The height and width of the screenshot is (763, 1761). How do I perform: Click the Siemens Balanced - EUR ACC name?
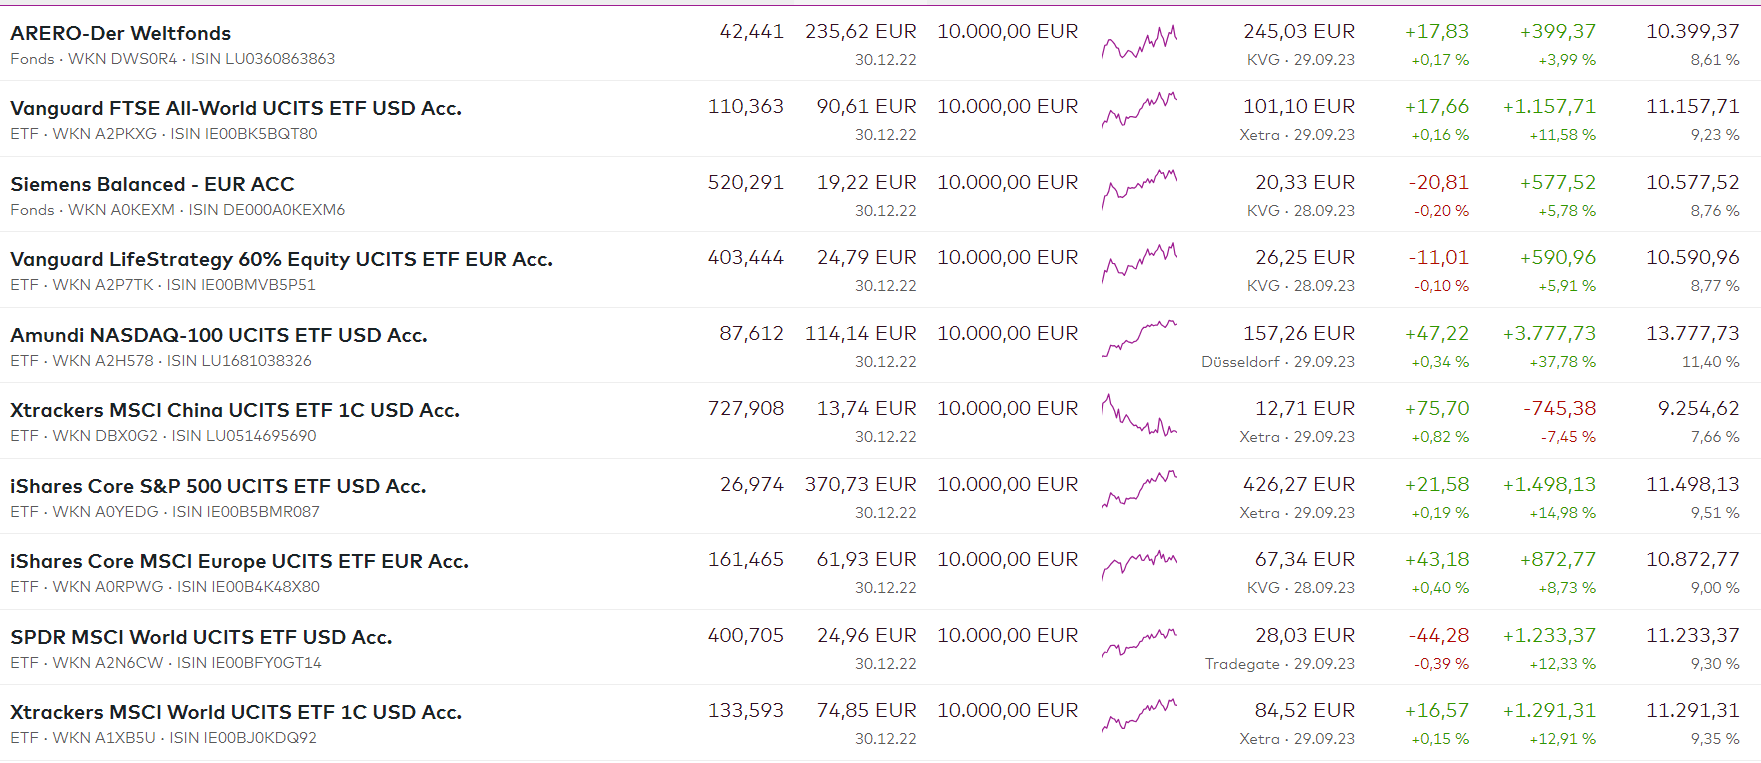pos(152,184)
